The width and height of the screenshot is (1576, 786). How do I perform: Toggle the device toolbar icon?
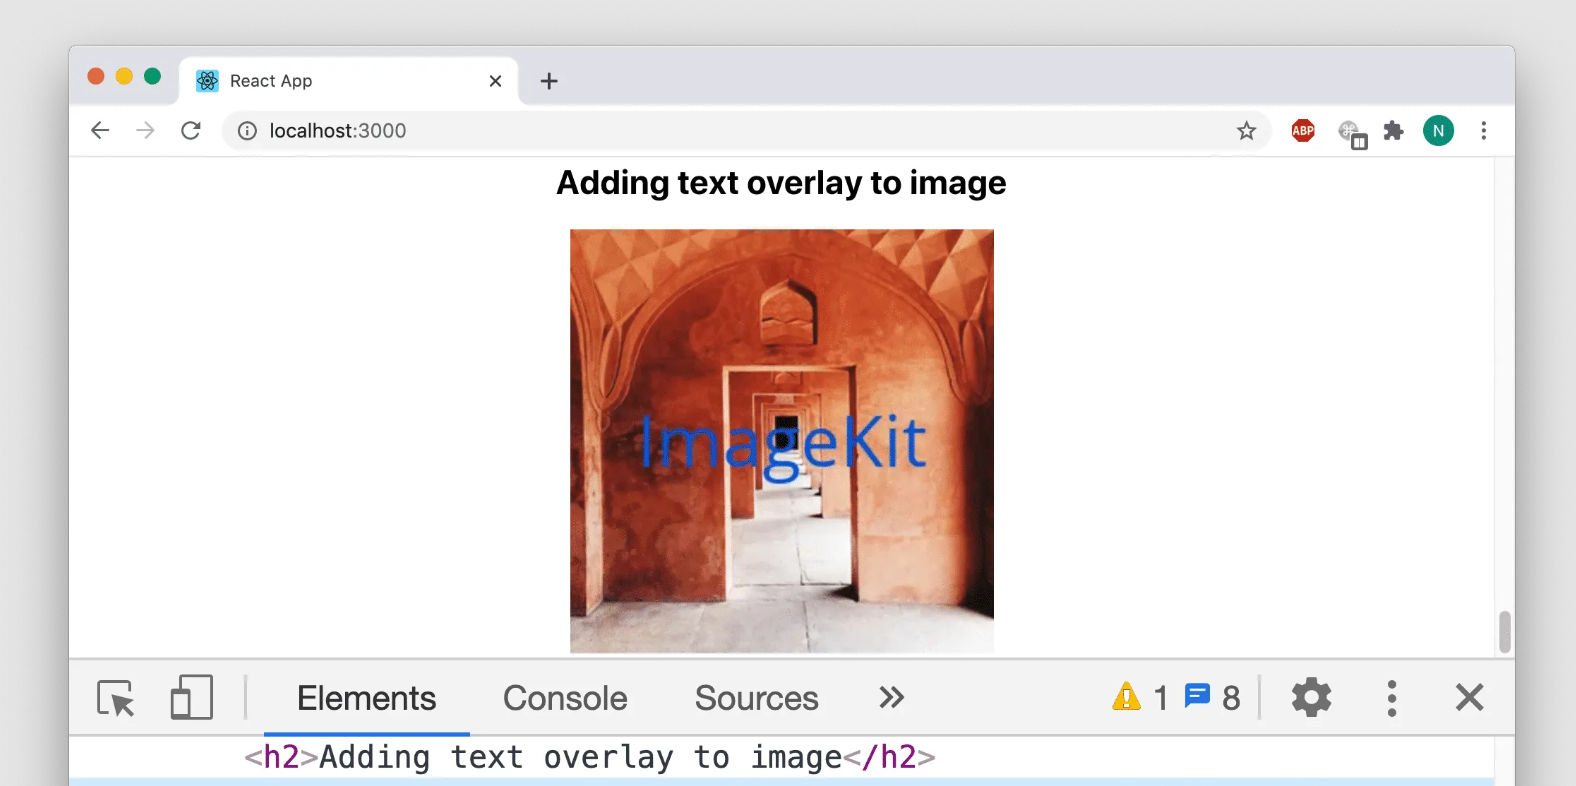pyautogui.click(x=192, y=697)
